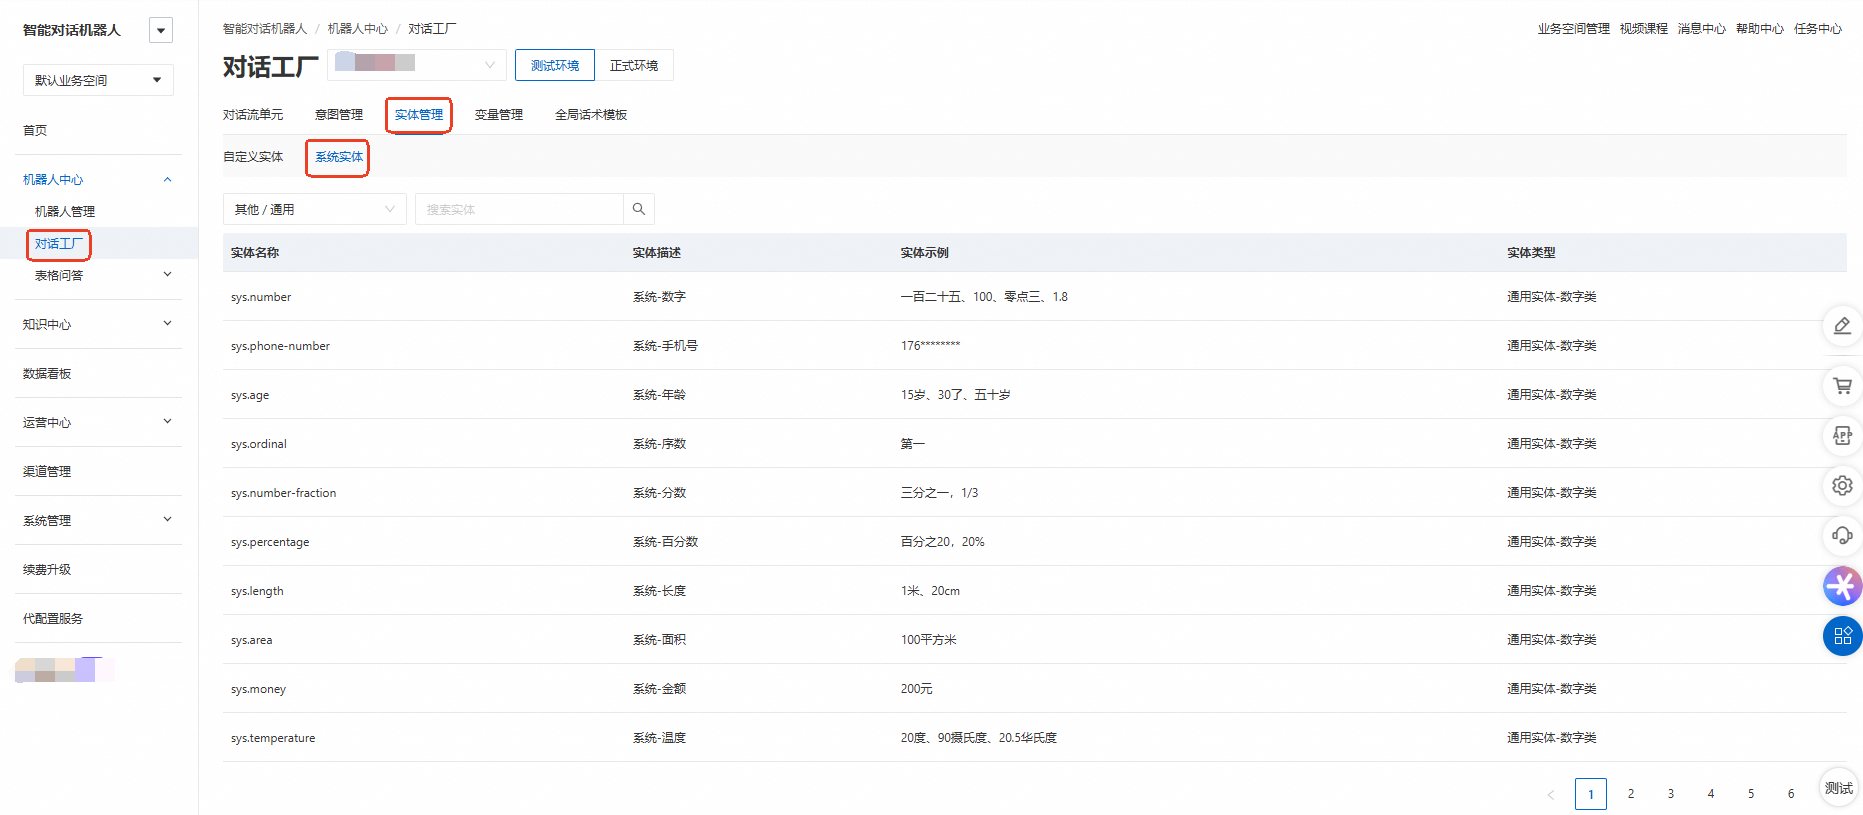Go to pagination page 3

point(1671,794)
